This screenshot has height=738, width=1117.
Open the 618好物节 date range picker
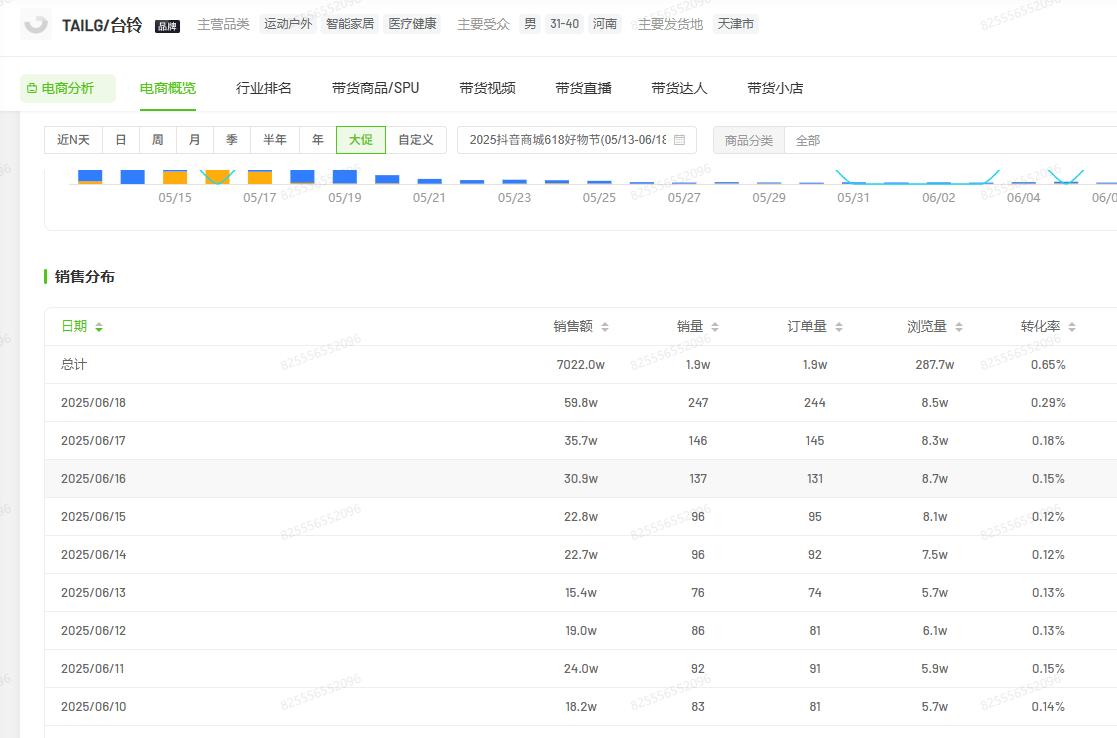pos(568,140)
